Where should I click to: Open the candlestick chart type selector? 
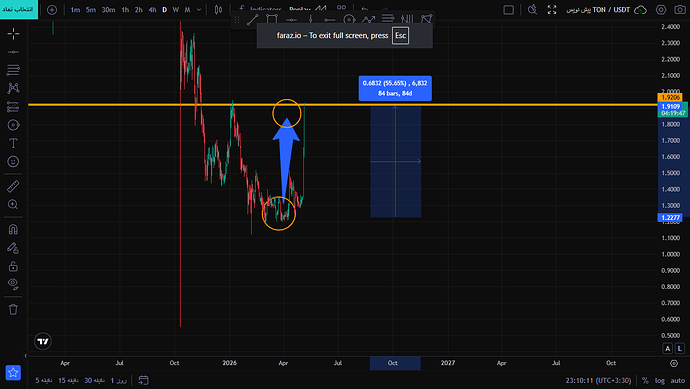tap(218, 10)
